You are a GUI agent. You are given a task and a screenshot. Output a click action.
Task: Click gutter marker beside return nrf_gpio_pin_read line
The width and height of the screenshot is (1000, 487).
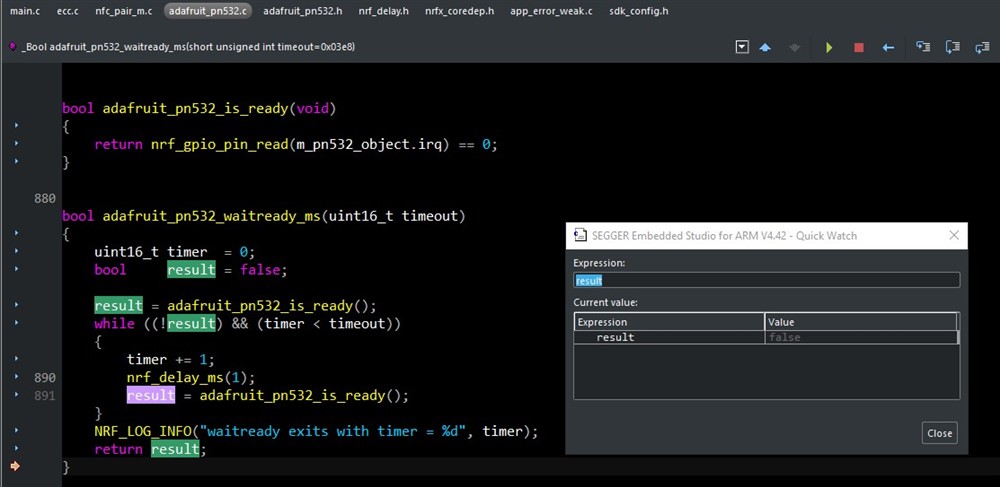[15, 144]
